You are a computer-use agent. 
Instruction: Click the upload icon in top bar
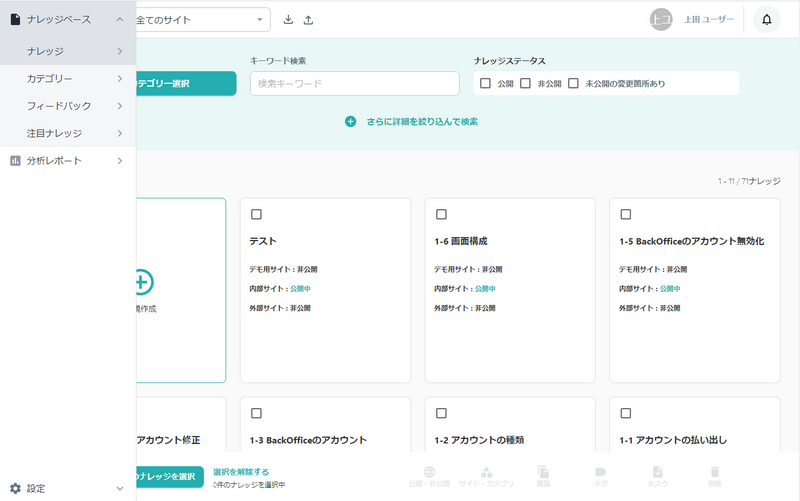(308, 20)
